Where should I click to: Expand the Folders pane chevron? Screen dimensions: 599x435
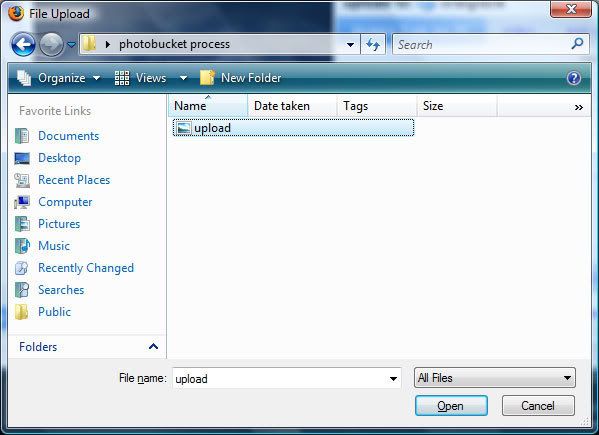153,346
